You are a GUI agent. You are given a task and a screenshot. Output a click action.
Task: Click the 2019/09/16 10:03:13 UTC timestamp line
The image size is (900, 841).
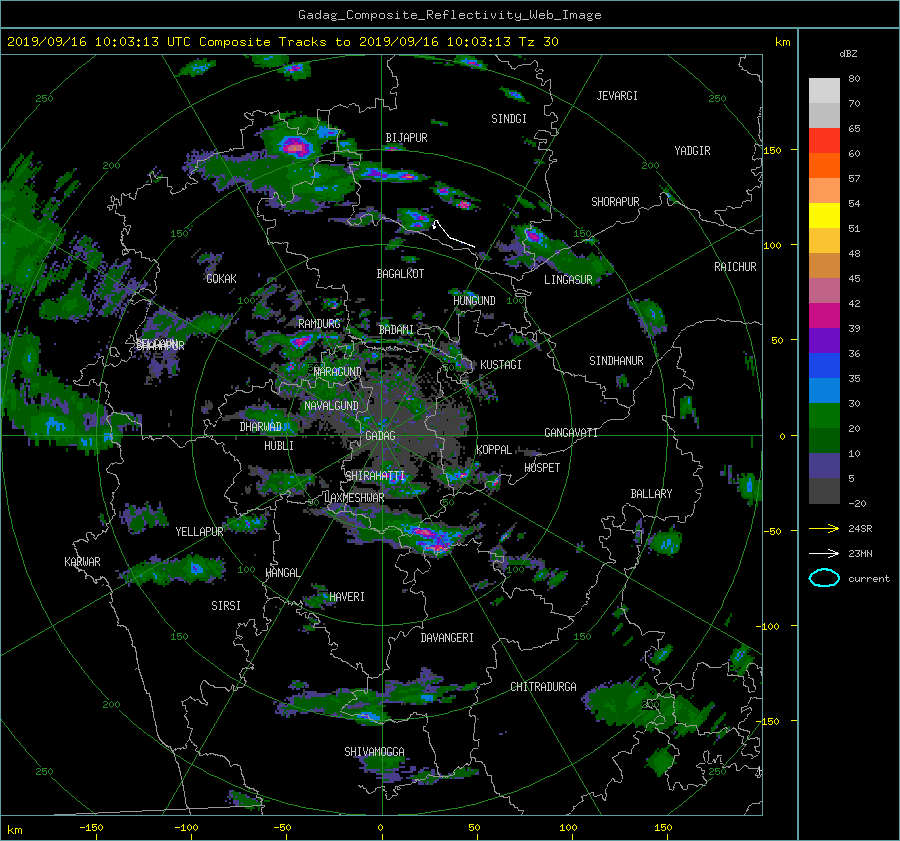[x=282, y=42]
